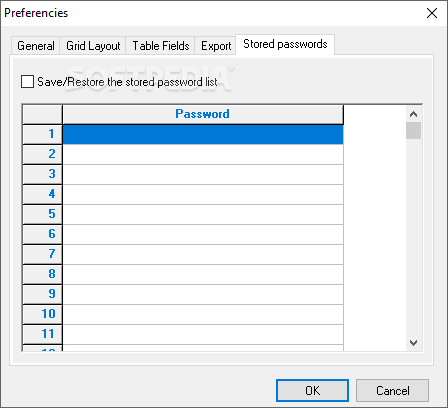The height and width of the screenshot is (408, 448).
Task: Go to the Export tab
Action: pyautogui.click(x=216, y=46)
